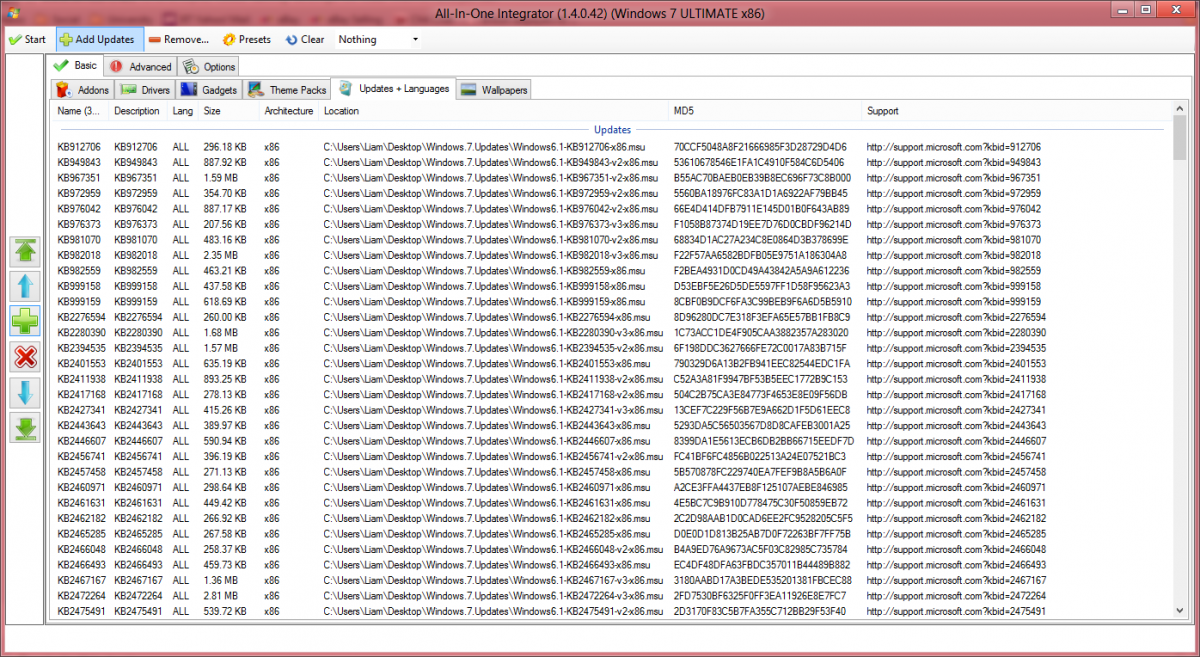1200x657 pixels.
Task: Click the vertical scrollbar thumb
Action: 1180,137
